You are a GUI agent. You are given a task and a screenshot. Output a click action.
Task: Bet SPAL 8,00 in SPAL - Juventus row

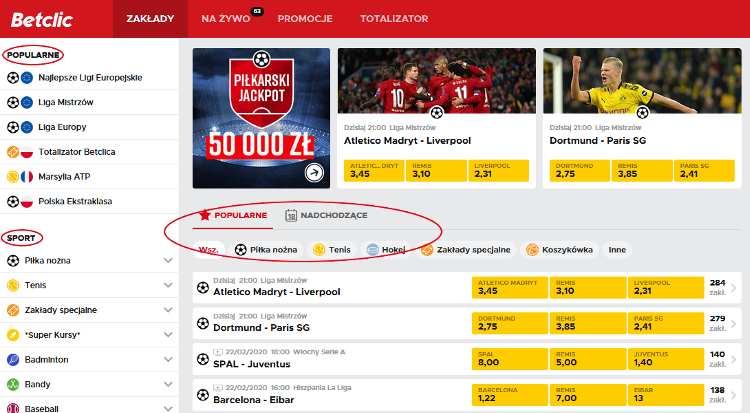pyautogui.click(x=510, y=359)
